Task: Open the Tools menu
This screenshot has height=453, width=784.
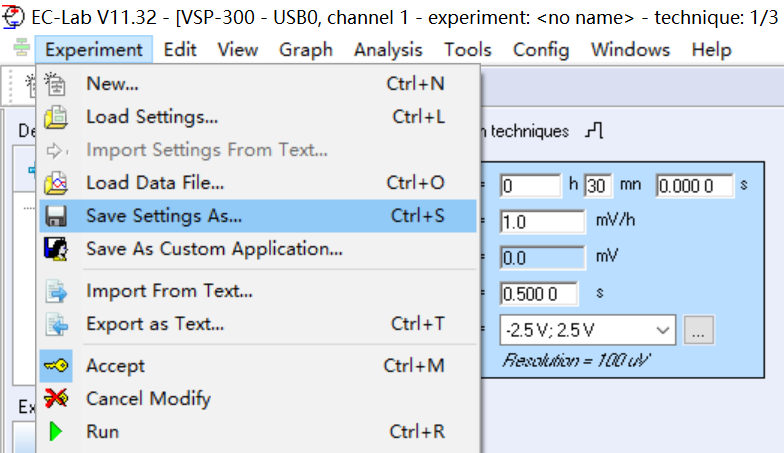Action: (x=468, y=50)
